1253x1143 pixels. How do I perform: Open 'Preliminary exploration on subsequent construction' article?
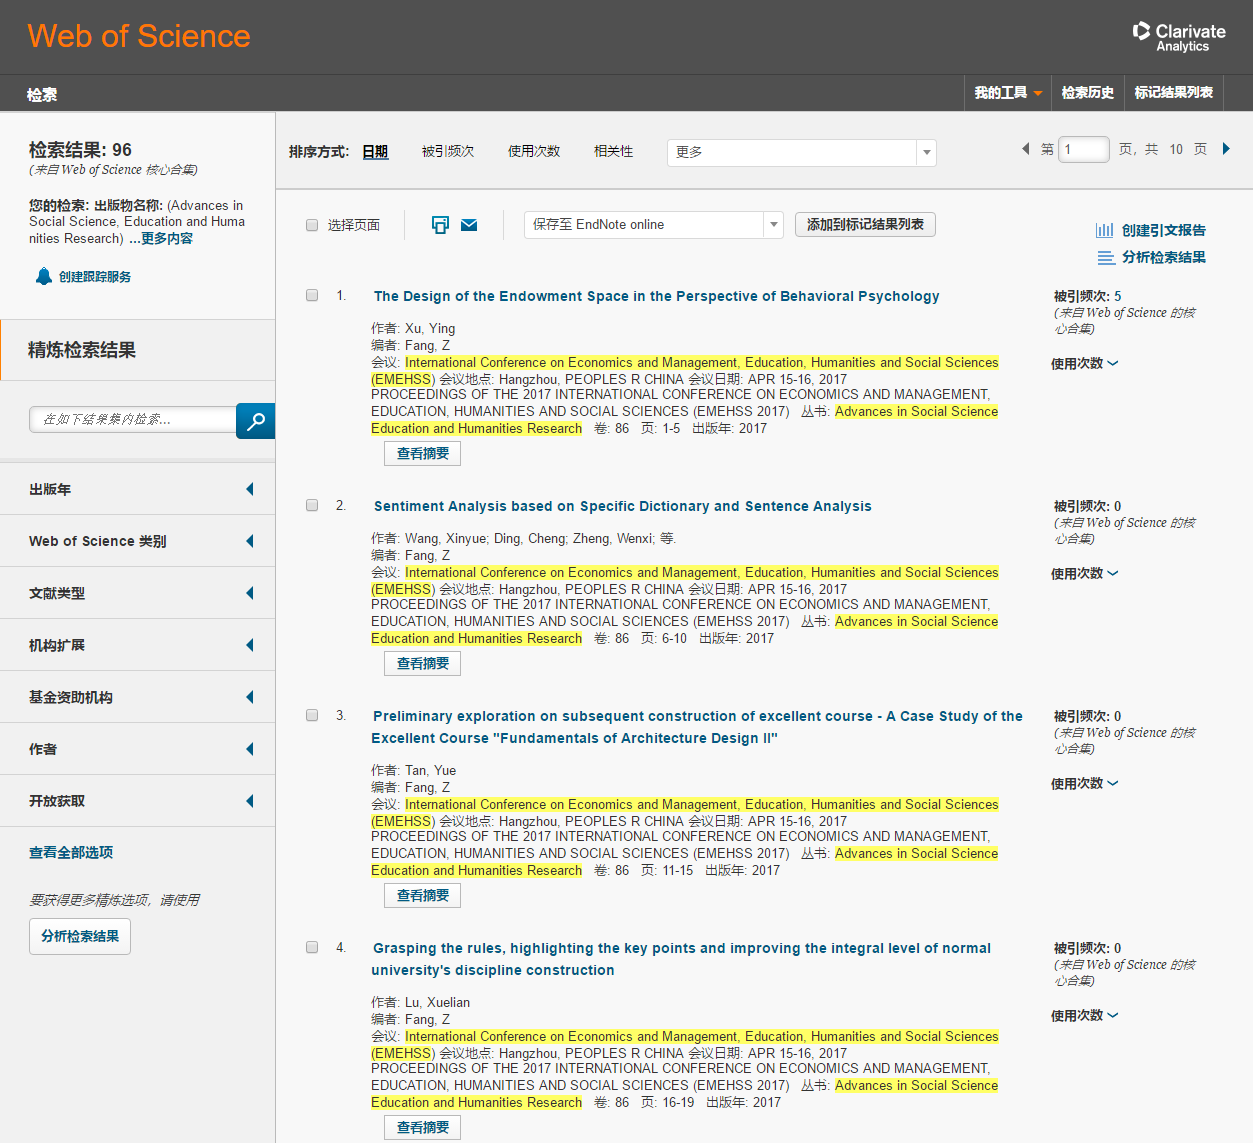(697, 727)
